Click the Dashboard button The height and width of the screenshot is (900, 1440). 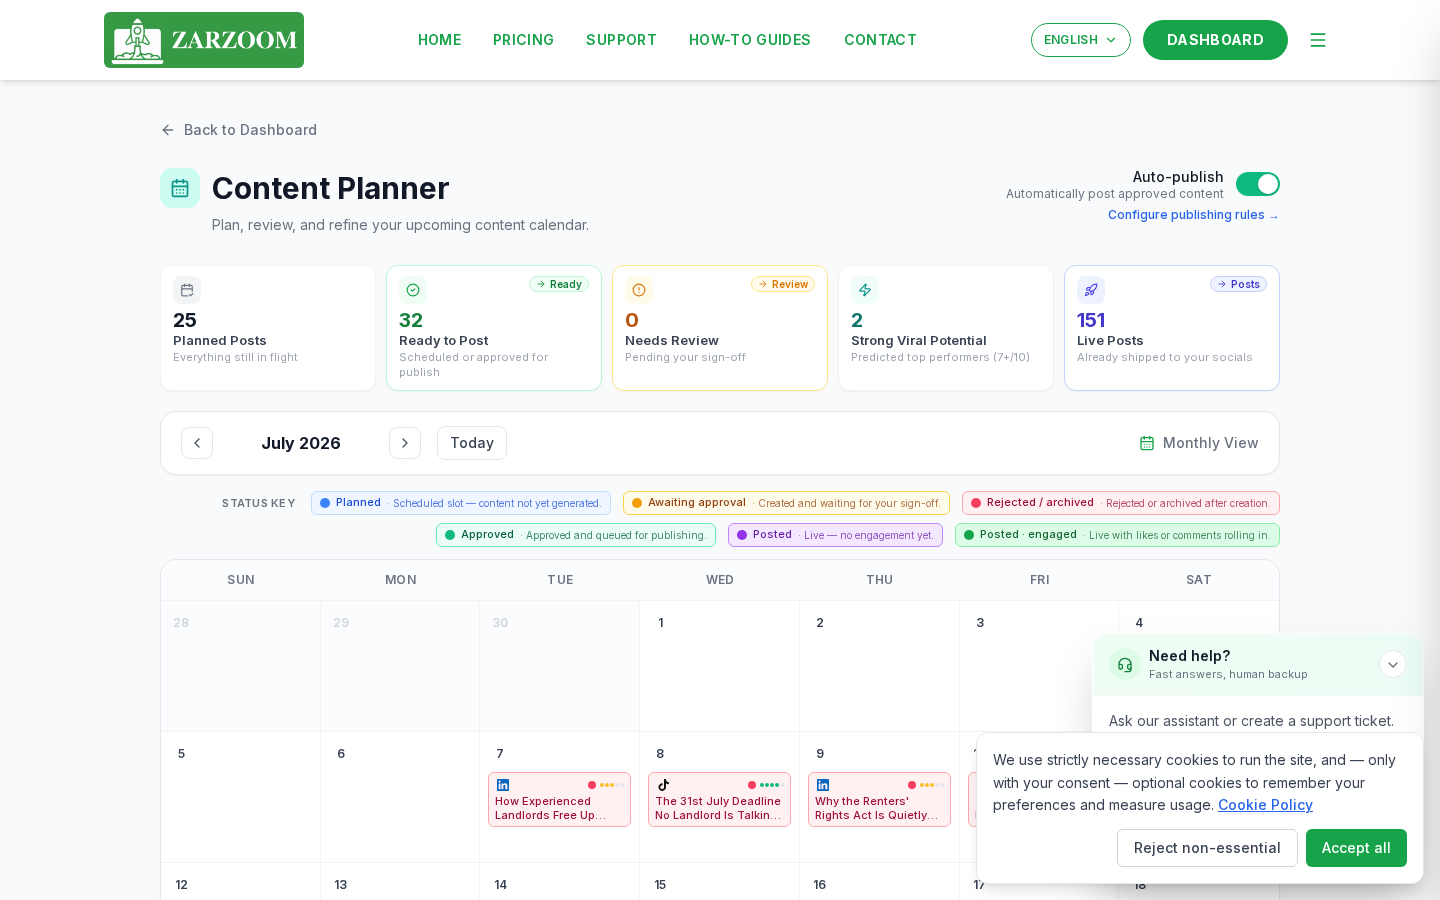tap(1215, 40)
